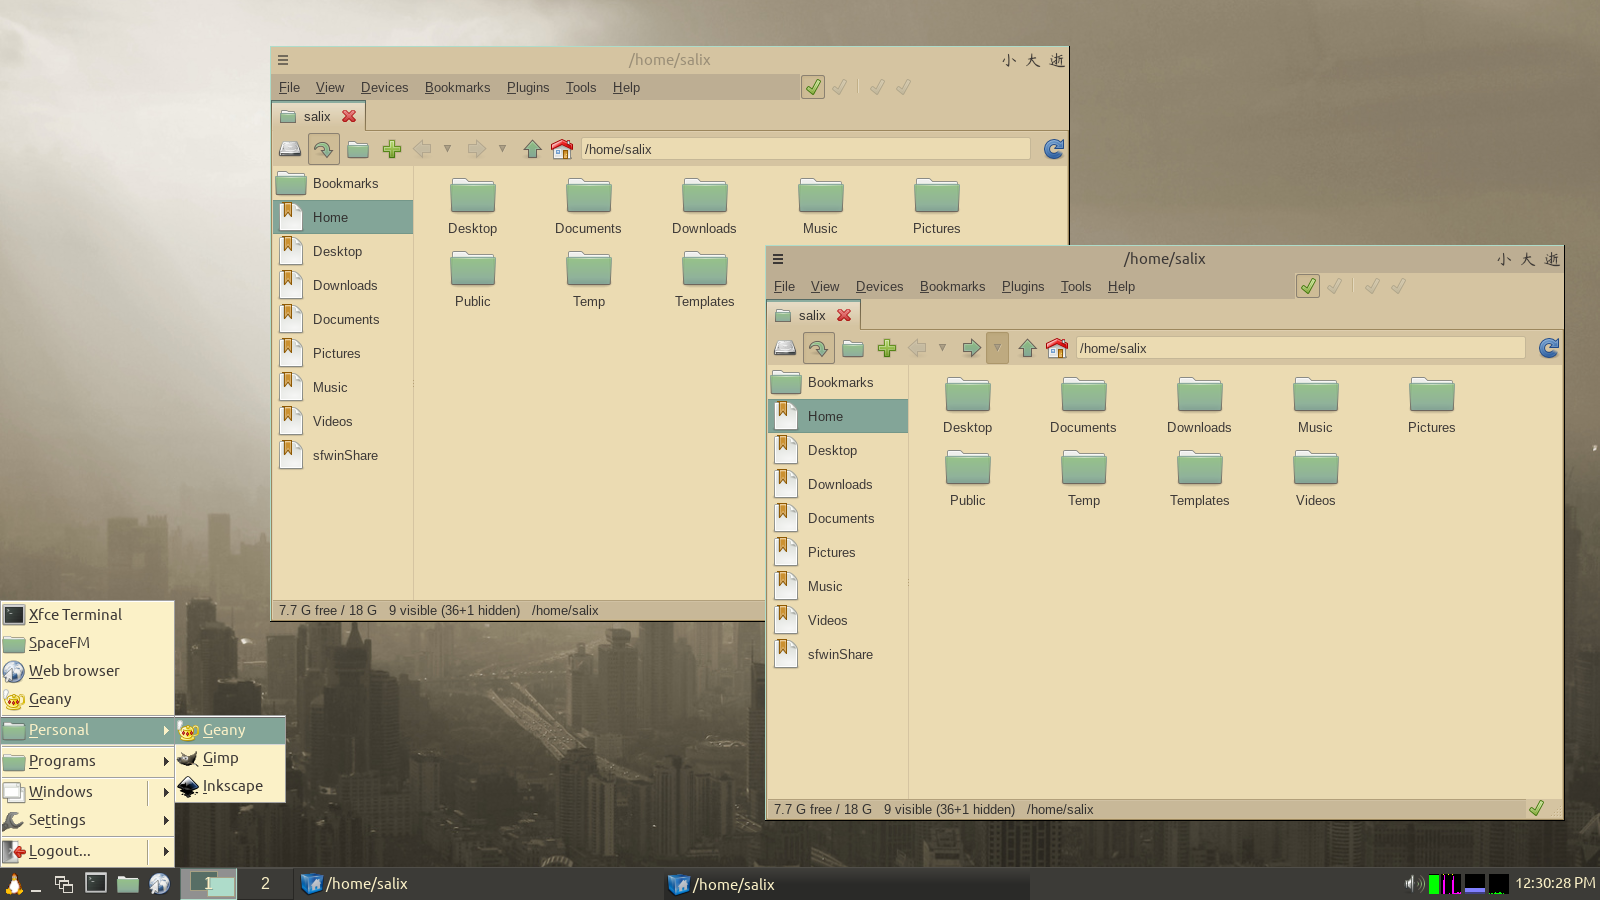Screen dimensions: 1600x900
Task: Click green plus new tab icon, front window
Action: [x=887, y=348]
